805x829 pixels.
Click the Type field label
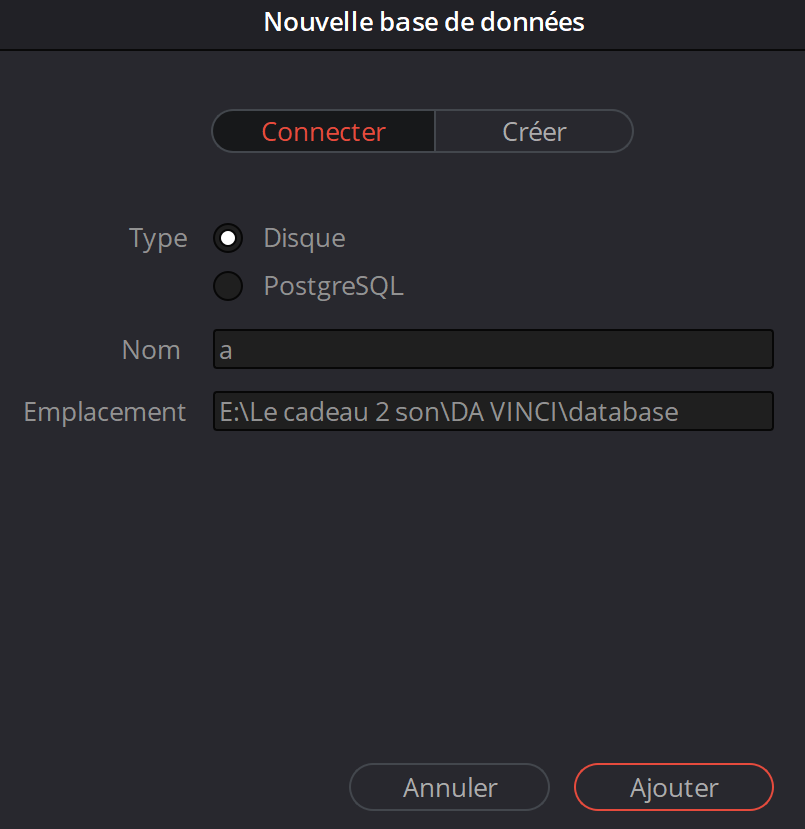coord(158,239)
